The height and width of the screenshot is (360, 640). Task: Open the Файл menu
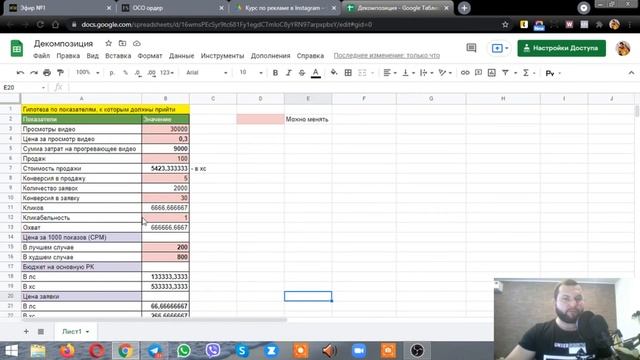pyautogui.click(x=42, y=56)
